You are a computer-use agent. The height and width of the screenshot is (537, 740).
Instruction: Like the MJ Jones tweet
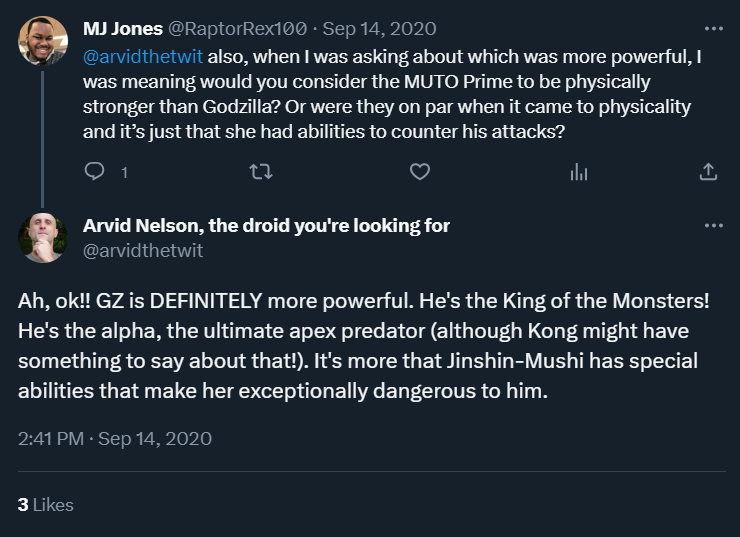[x=420, y=172]
